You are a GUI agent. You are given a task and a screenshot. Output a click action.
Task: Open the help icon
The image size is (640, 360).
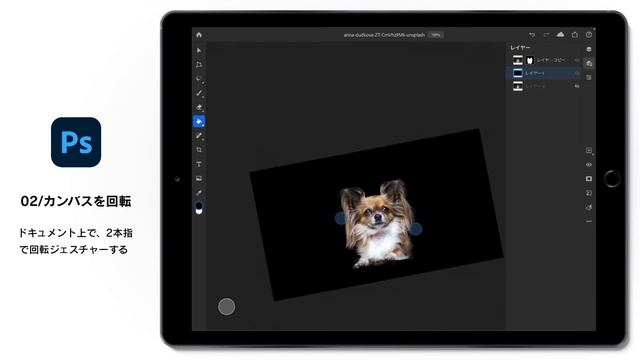point(589,35)
